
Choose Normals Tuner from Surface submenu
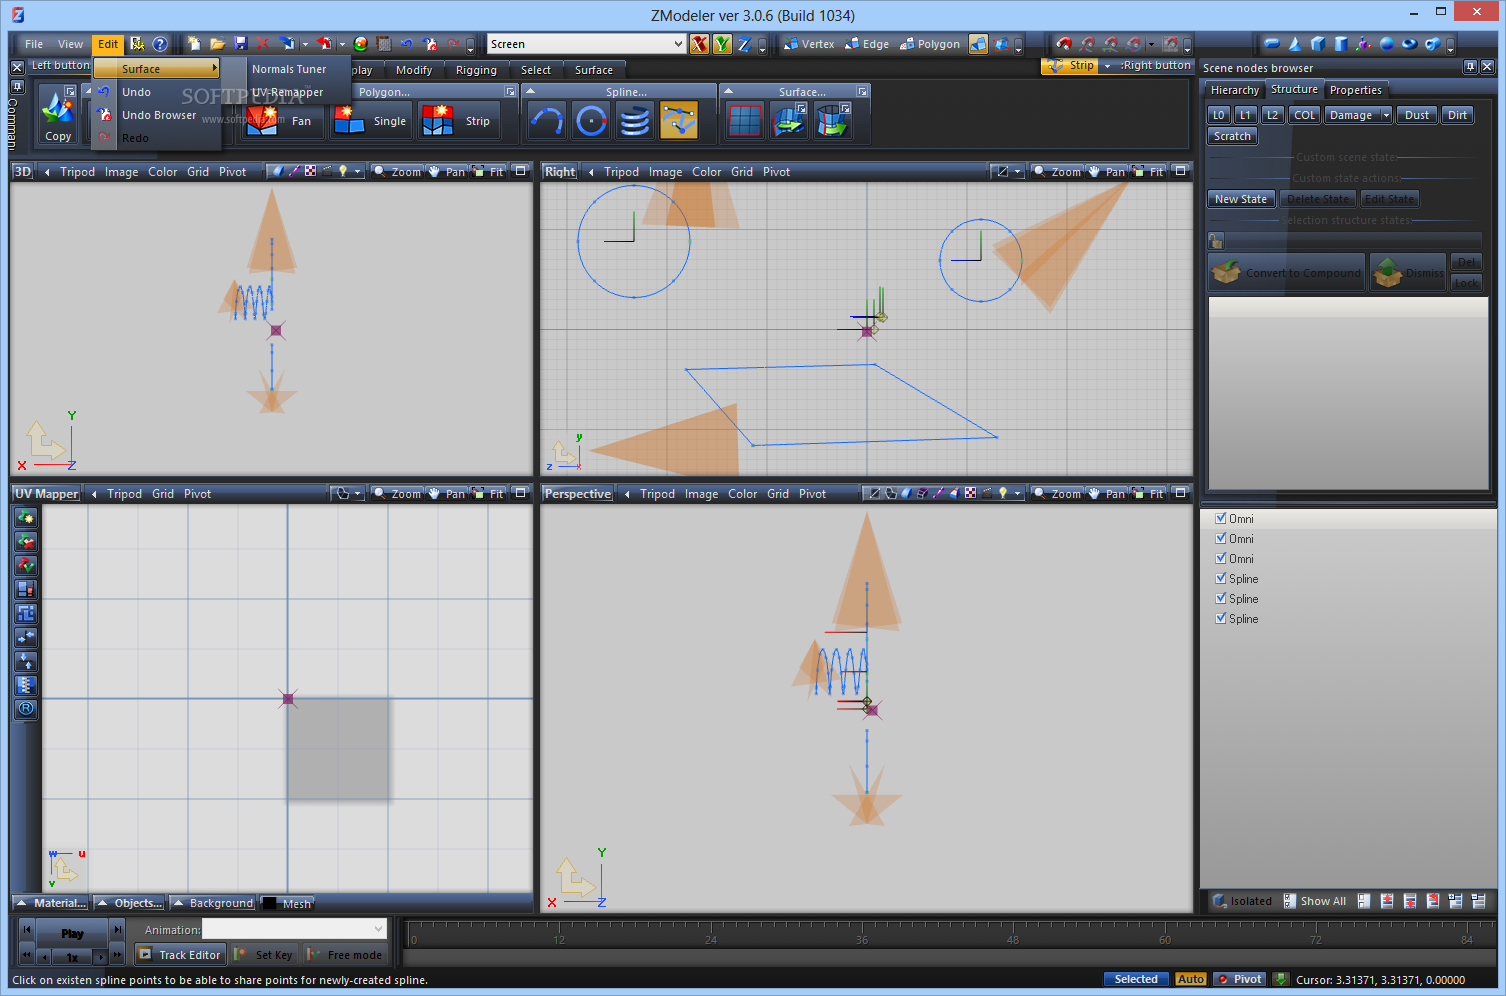click(x=289, y=69)
